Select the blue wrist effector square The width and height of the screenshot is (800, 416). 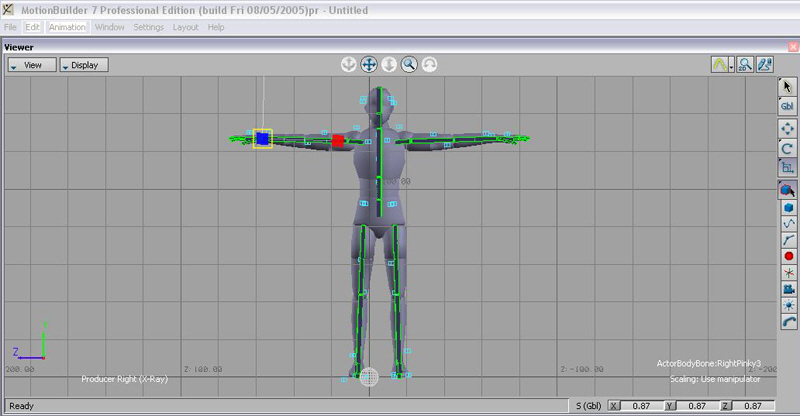pos(263,139)
